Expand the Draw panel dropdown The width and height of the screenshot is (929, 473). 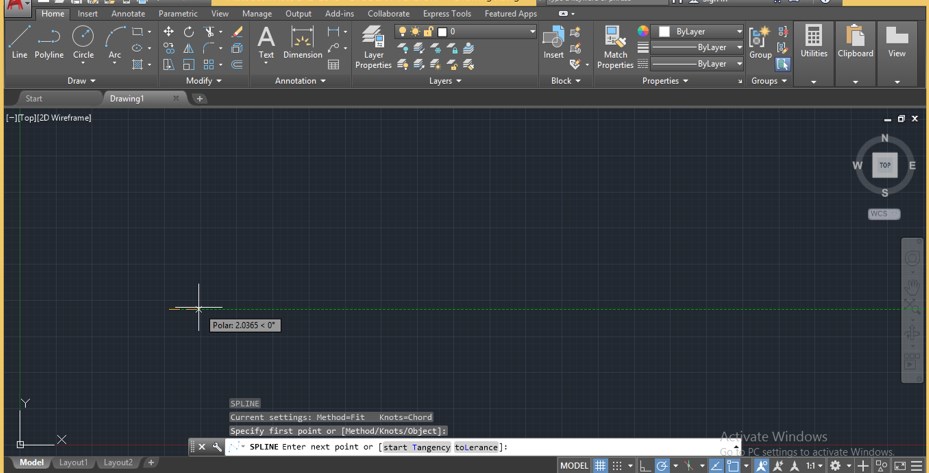click(x=81, y=81)
